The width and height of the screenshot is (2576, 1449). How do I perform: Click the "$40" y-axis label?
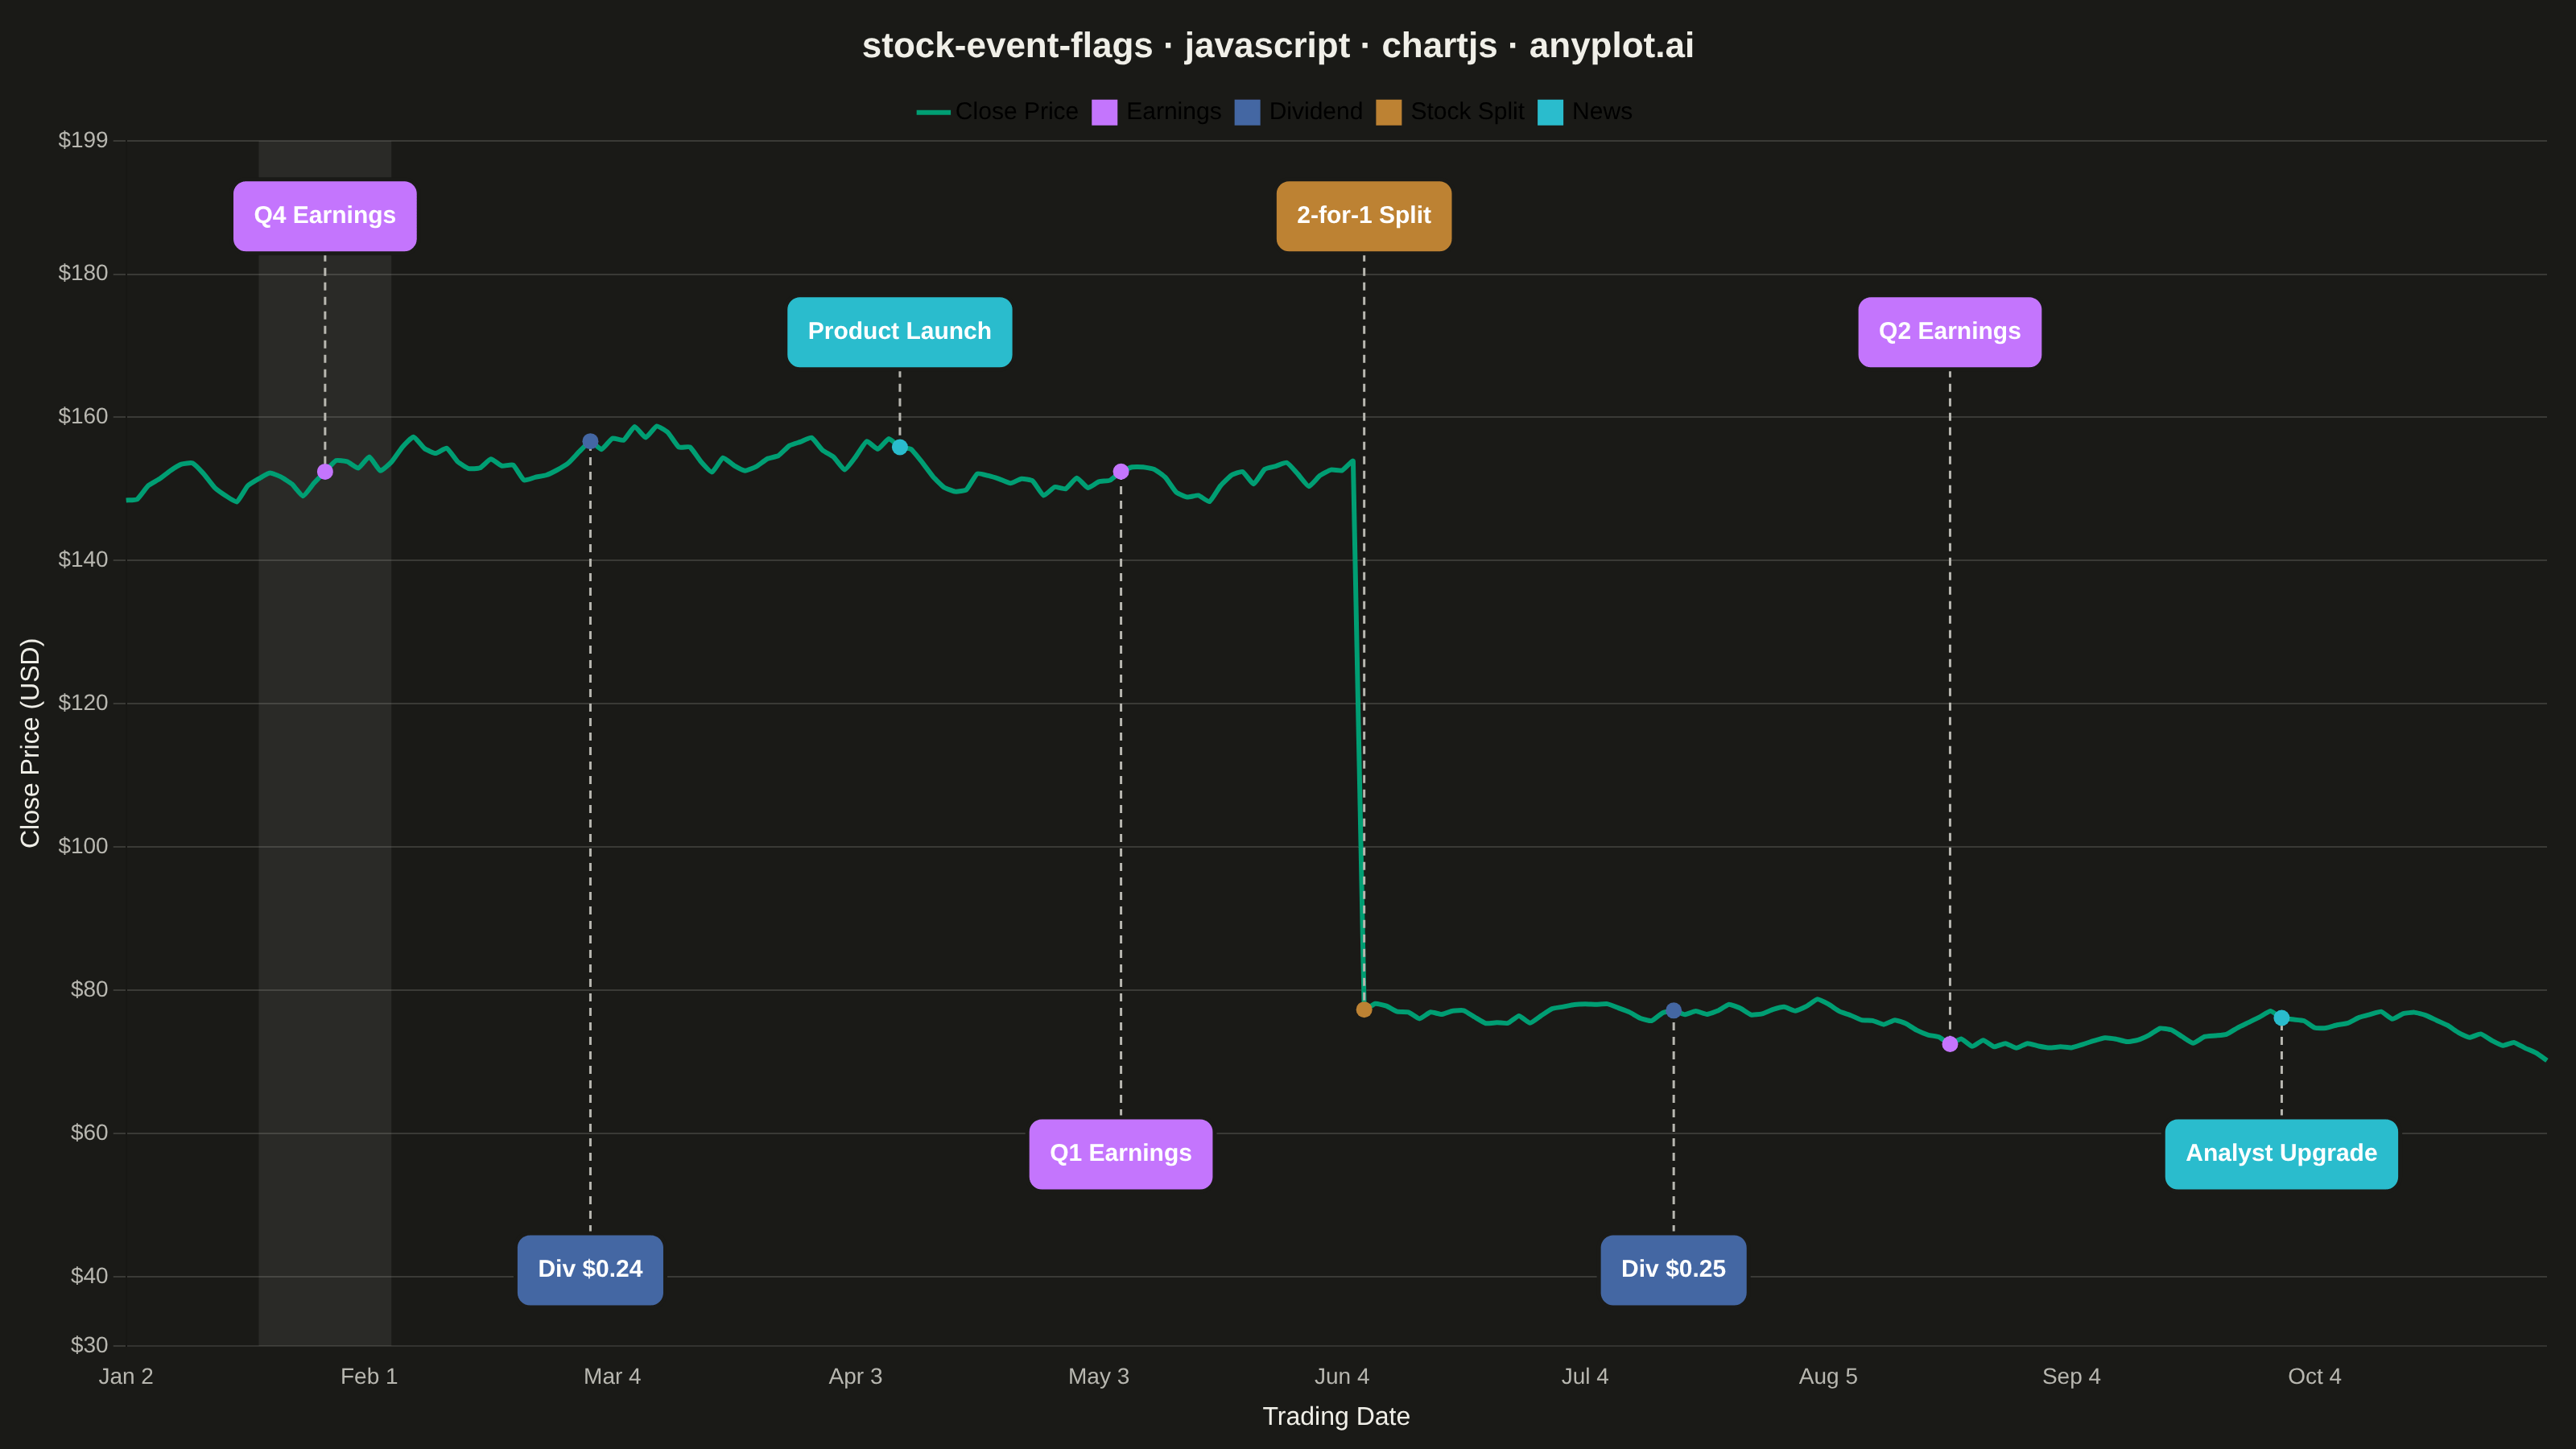(89, 1276)
